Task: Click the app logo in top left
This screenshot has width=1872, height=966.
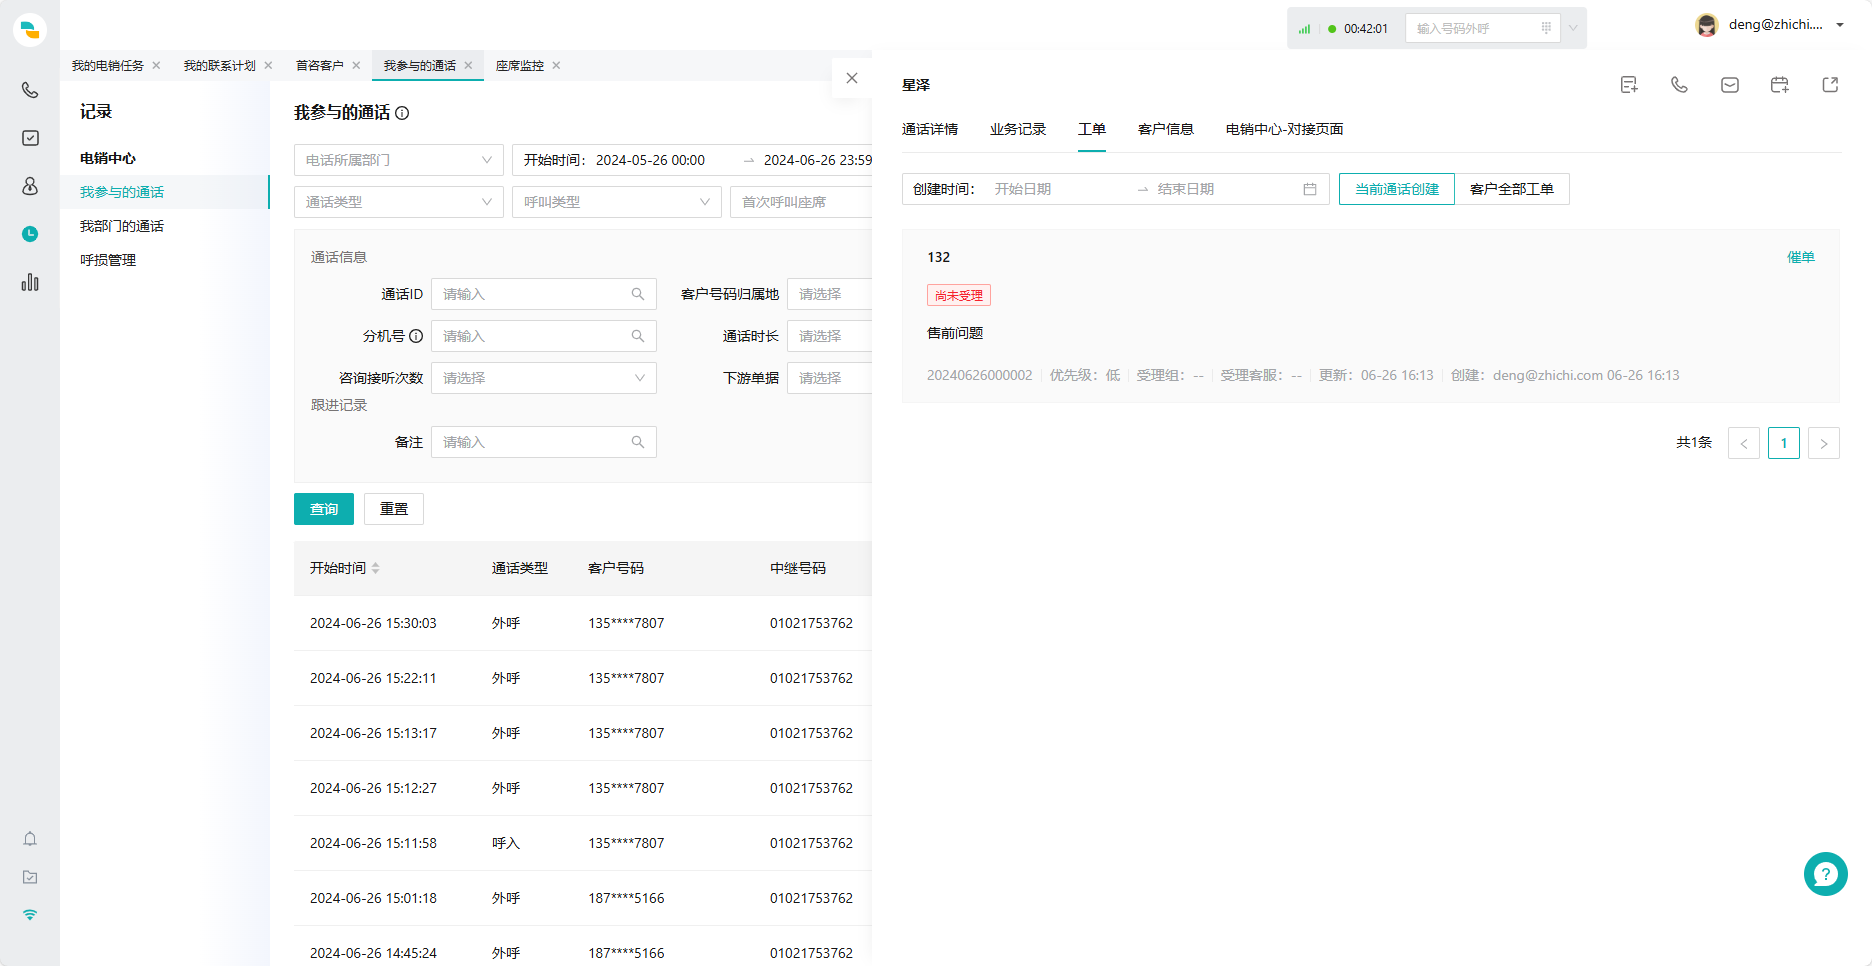Action: pos(30,29)
